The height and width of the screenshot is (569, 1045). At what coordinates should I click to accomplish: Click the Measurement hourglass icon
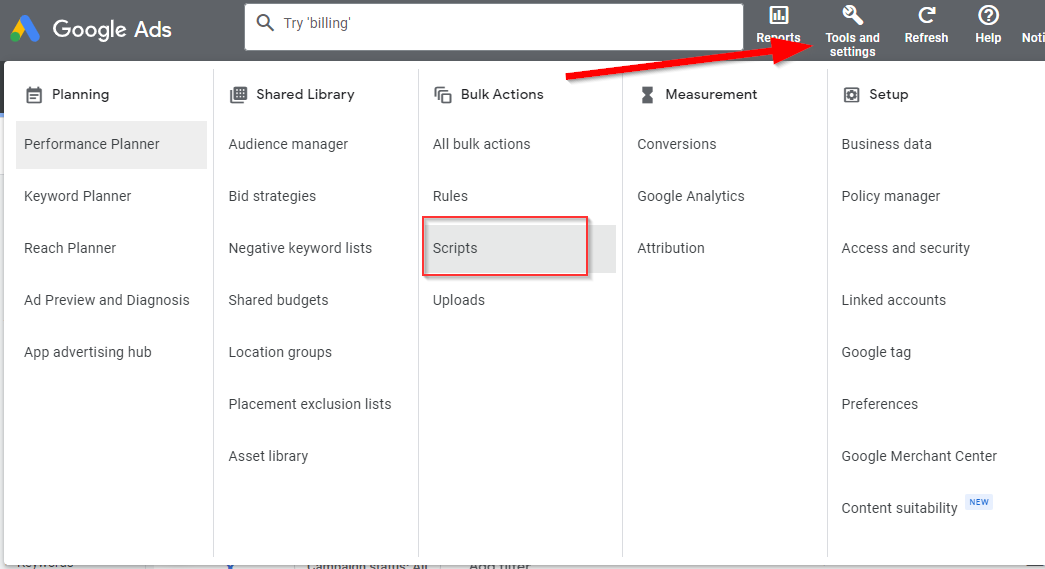(647, 95)
